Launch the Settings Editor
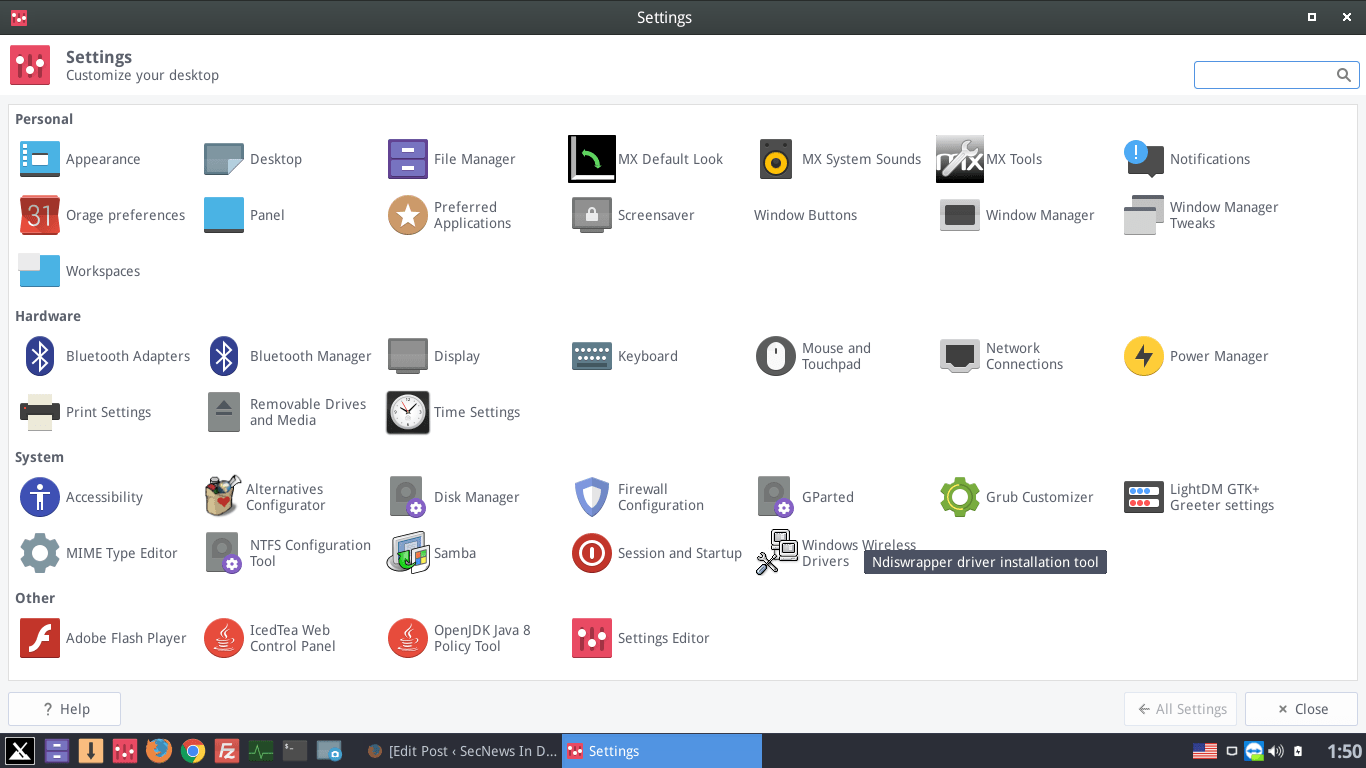This screenshot has height=768, width=1366. [x=592, y=638]
